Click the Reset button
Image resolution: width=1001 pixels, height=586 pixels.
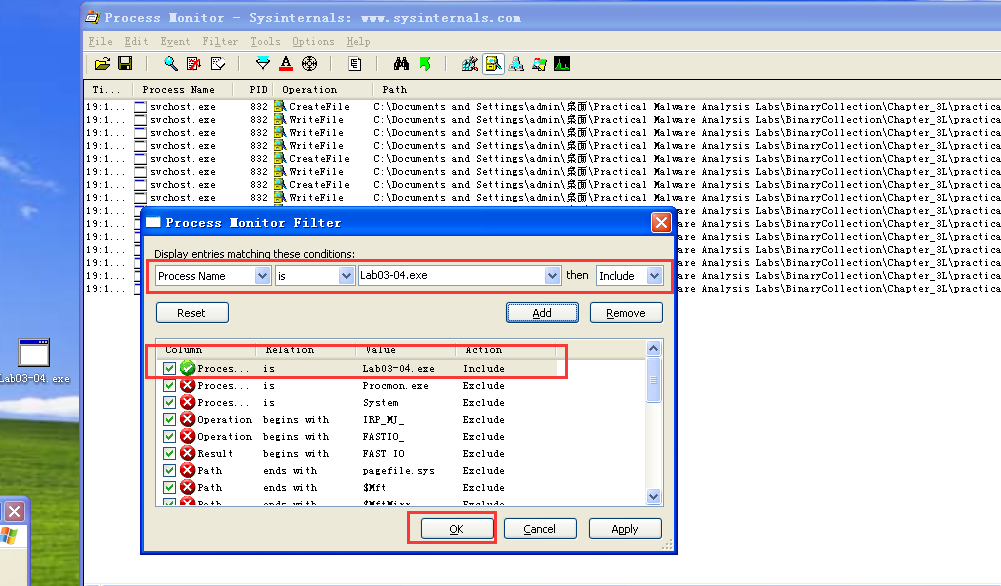click(192, 313)
